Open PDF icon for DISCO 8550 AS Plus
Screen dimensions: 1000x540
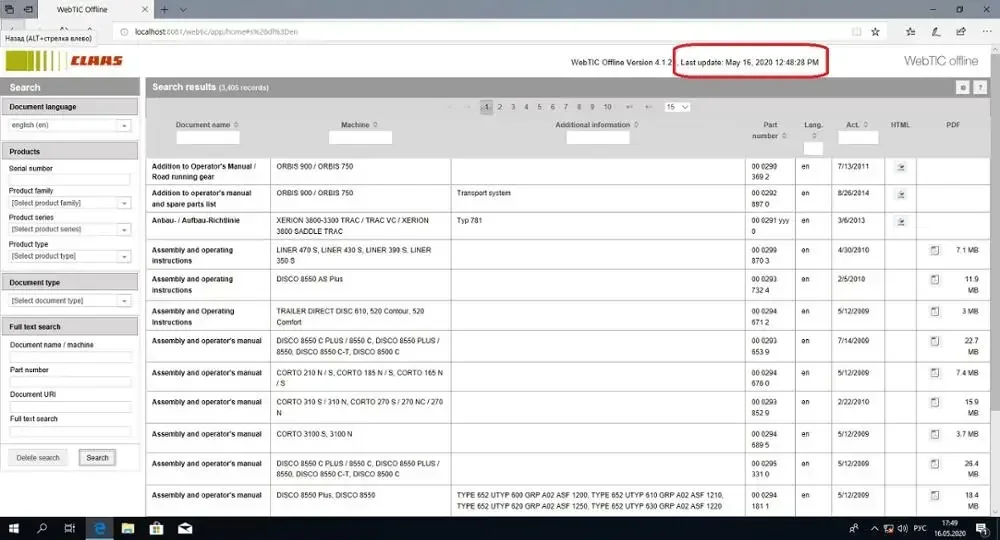(x=934, y=279)
